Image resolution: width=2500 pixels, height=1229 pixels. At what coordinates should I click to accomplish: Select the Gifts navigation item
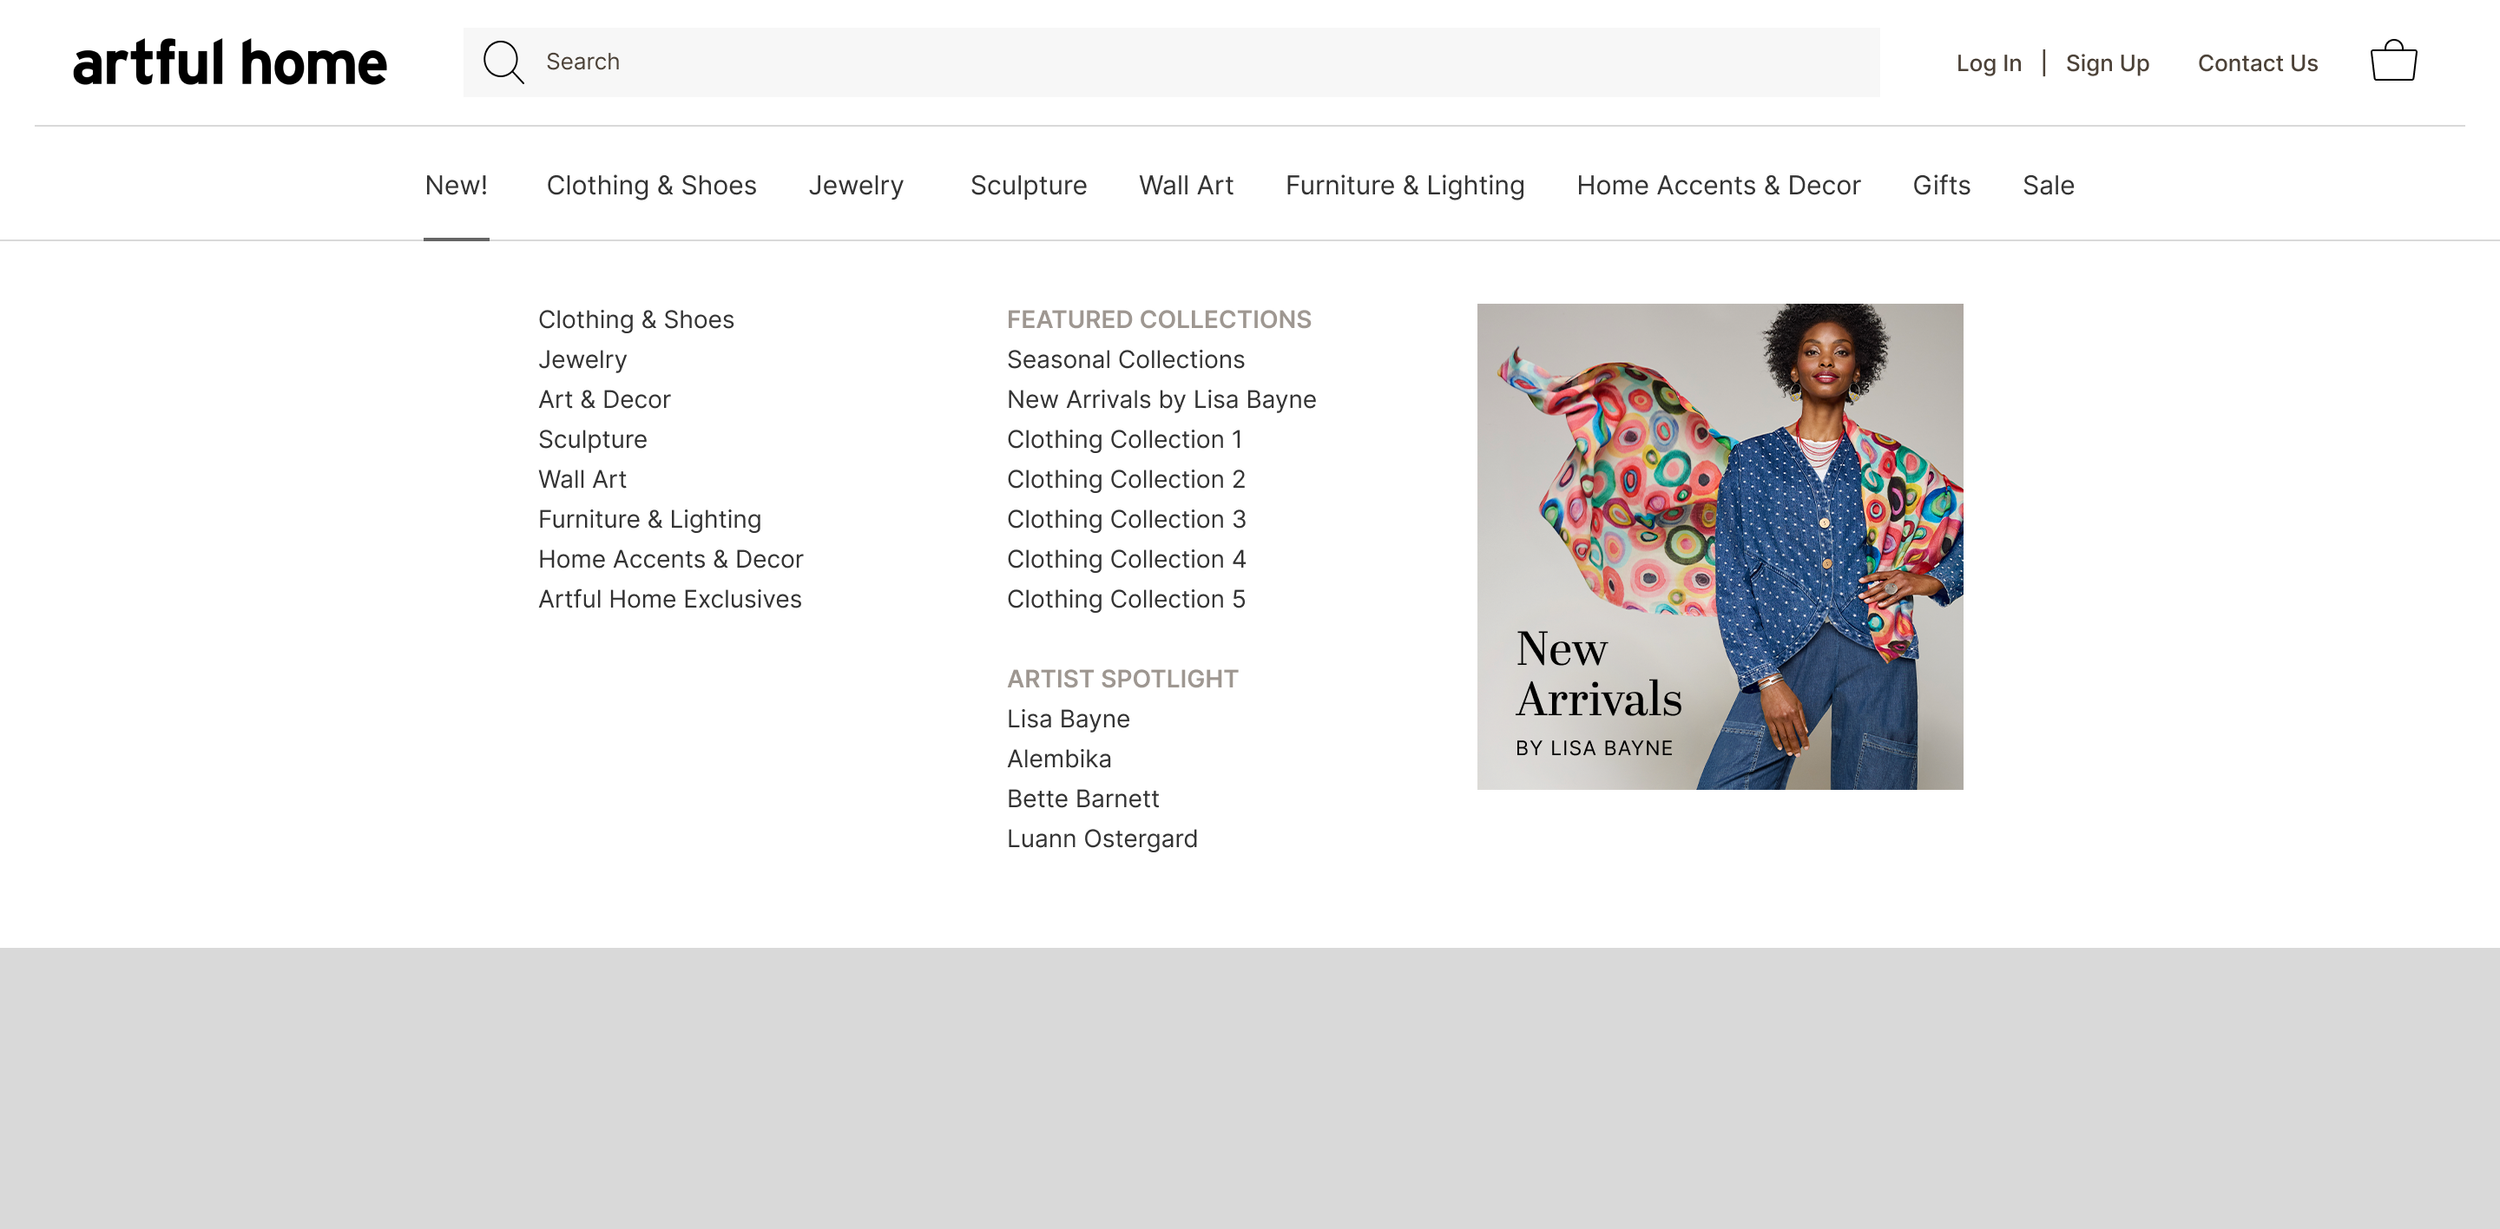(1941, 185)
